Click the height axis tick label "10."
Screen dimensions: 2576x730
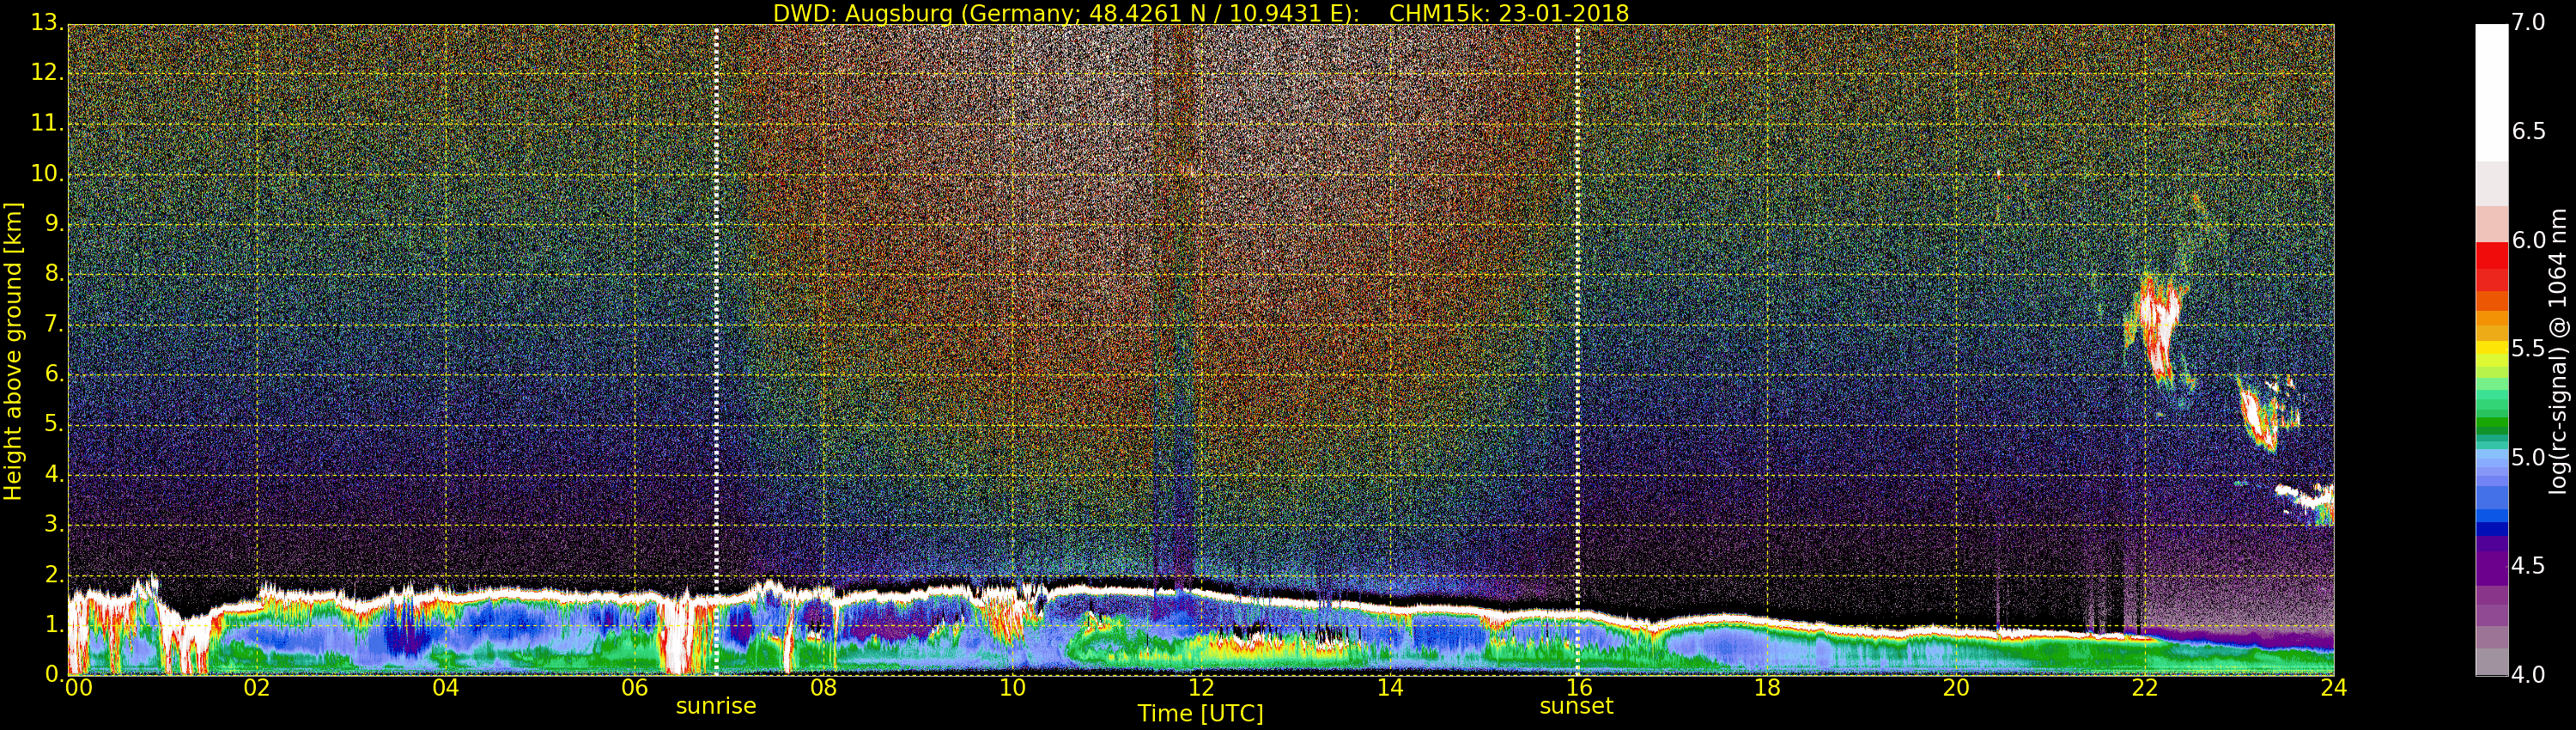click(47, 173)
